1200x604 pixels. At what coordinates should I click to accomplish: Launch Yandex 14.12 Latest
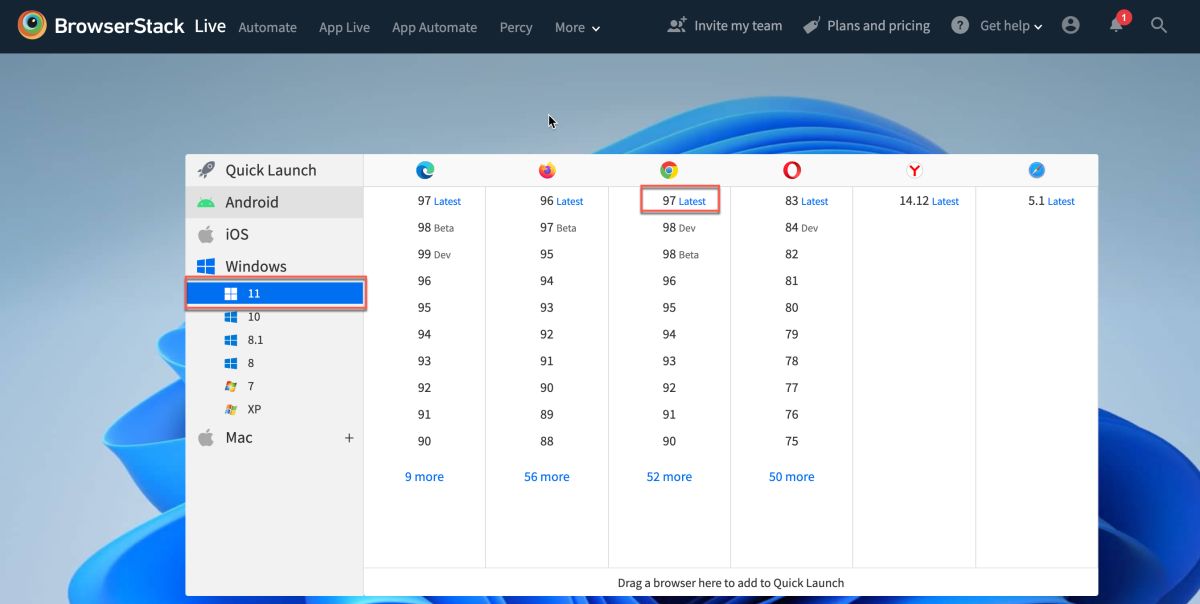click(x=929, y=201)
